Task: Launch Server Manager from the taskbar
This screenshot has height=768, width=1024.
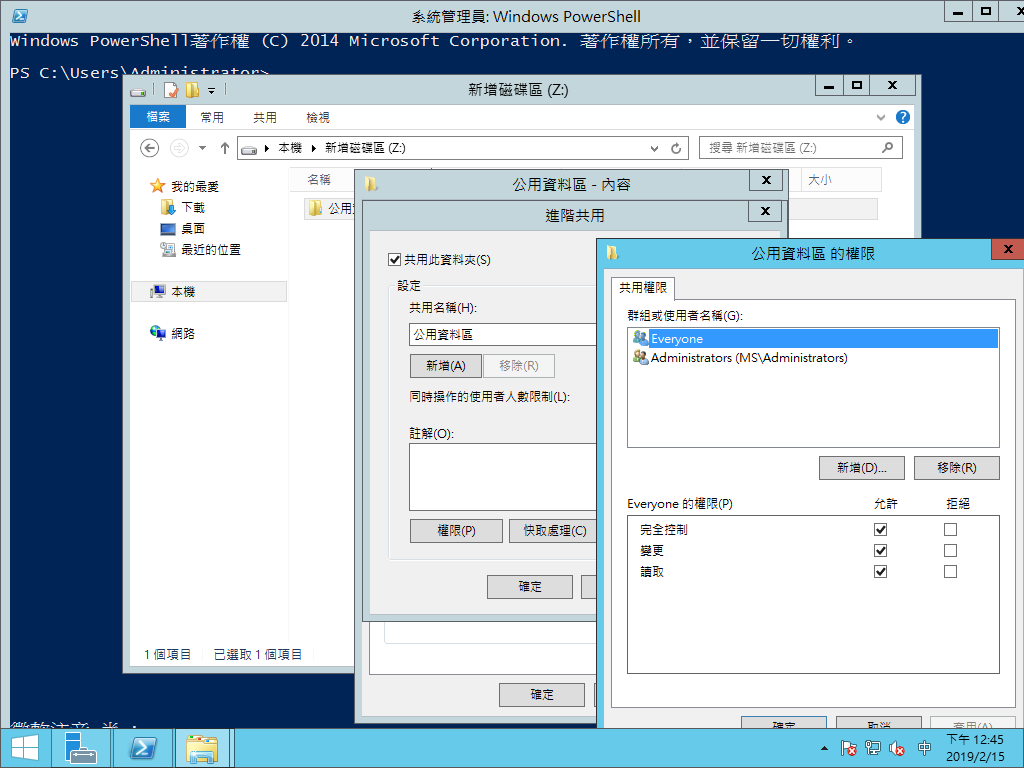Action: point(80,748)
